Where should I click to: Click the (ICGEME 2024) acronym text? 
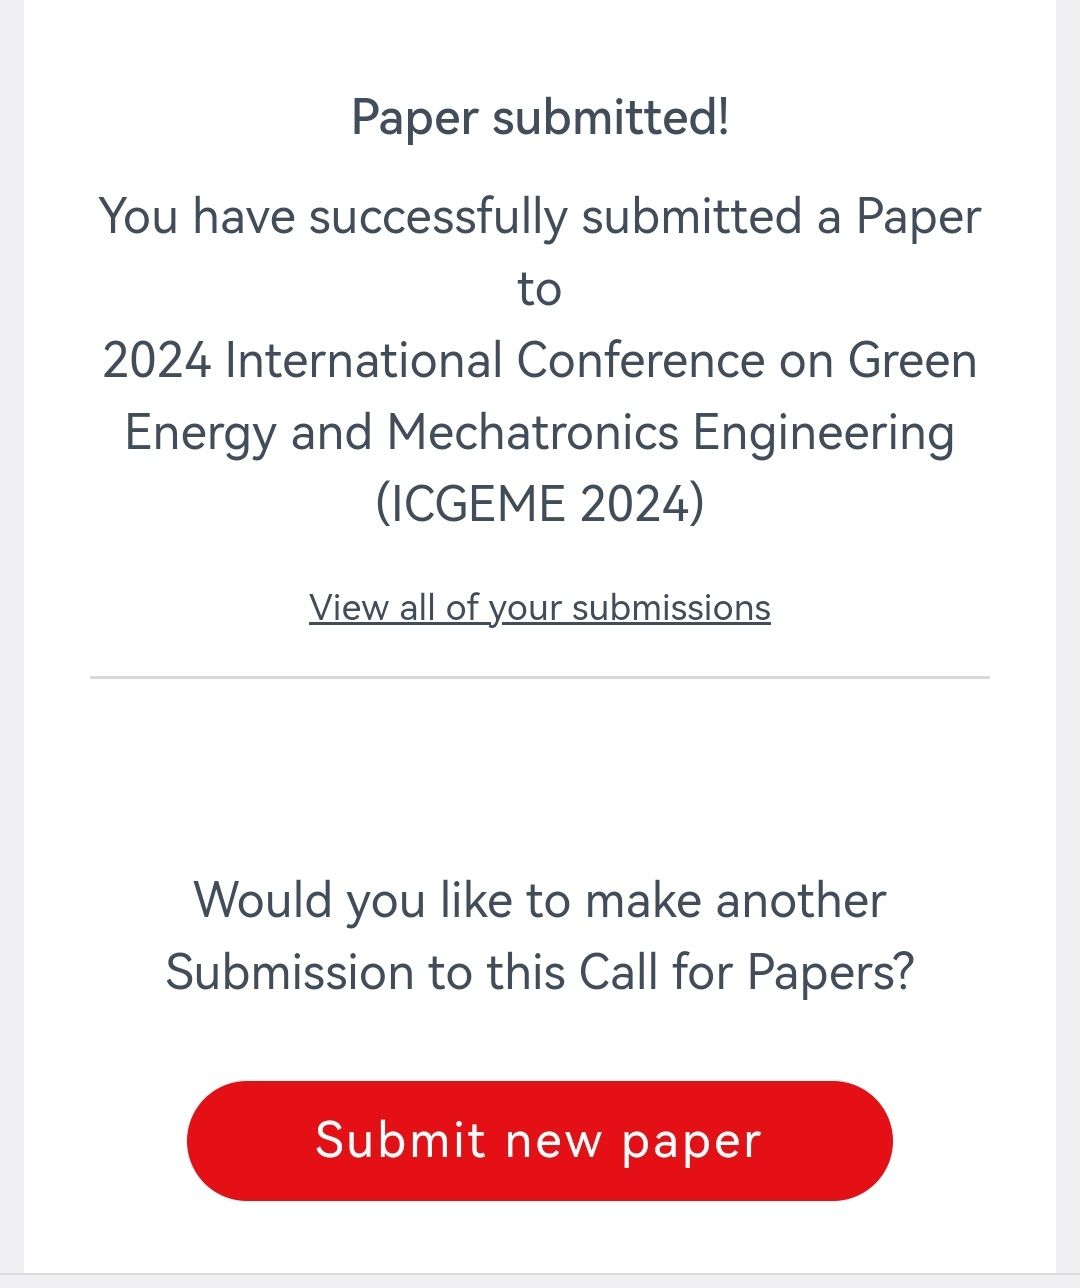(540, 503)
